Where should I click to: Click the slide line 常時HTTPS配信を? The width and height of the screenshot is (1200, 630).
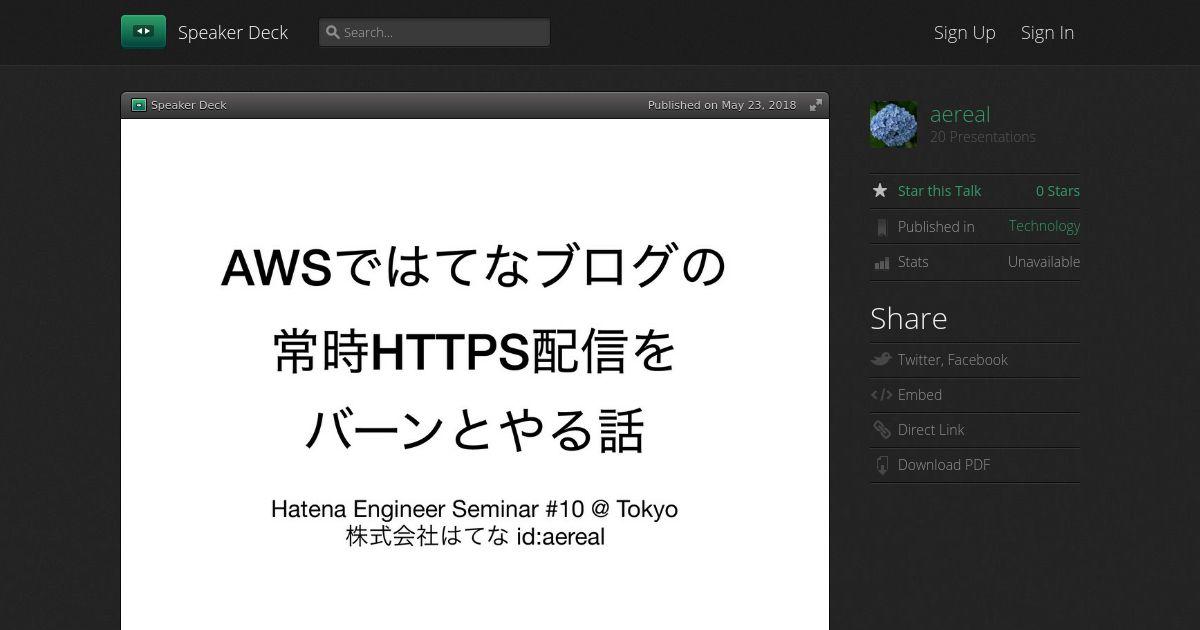474,350
